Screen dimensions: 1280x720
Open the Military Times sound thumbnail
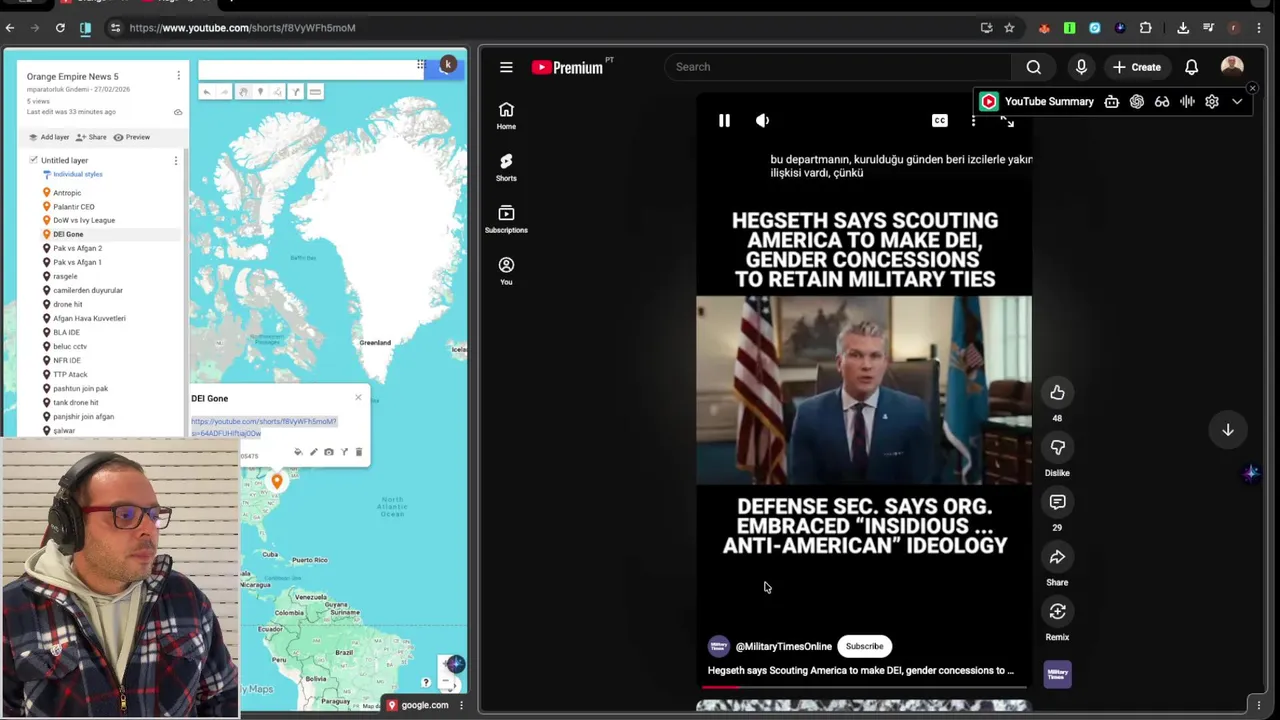click(x=1057, y=675)
